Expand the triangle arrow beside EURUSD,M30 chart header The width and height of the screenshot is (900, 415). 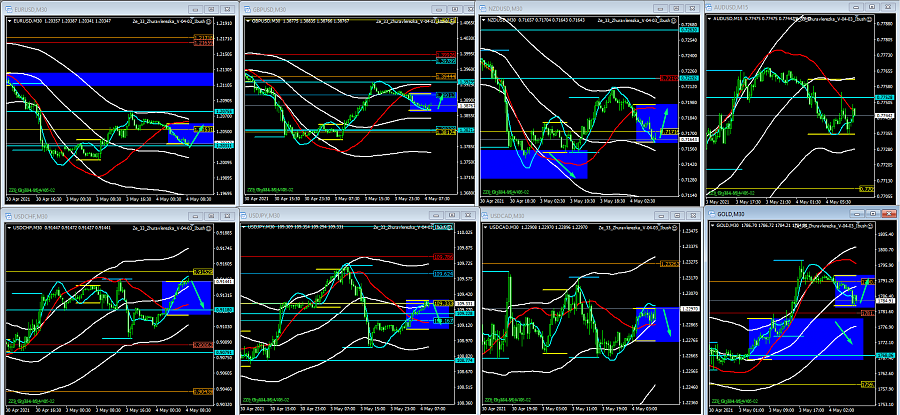pos(9,21)
